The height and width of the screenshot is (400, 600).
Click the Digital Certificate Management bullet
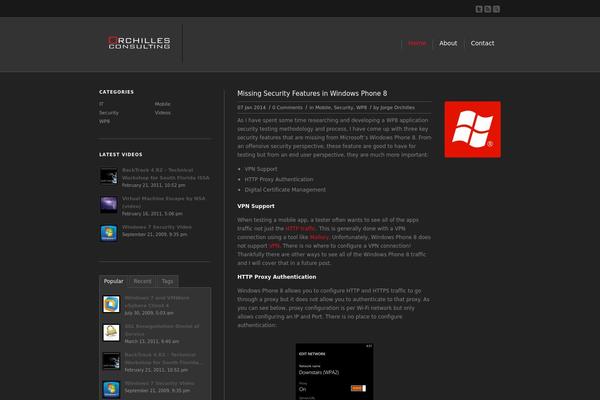(285, 190)
